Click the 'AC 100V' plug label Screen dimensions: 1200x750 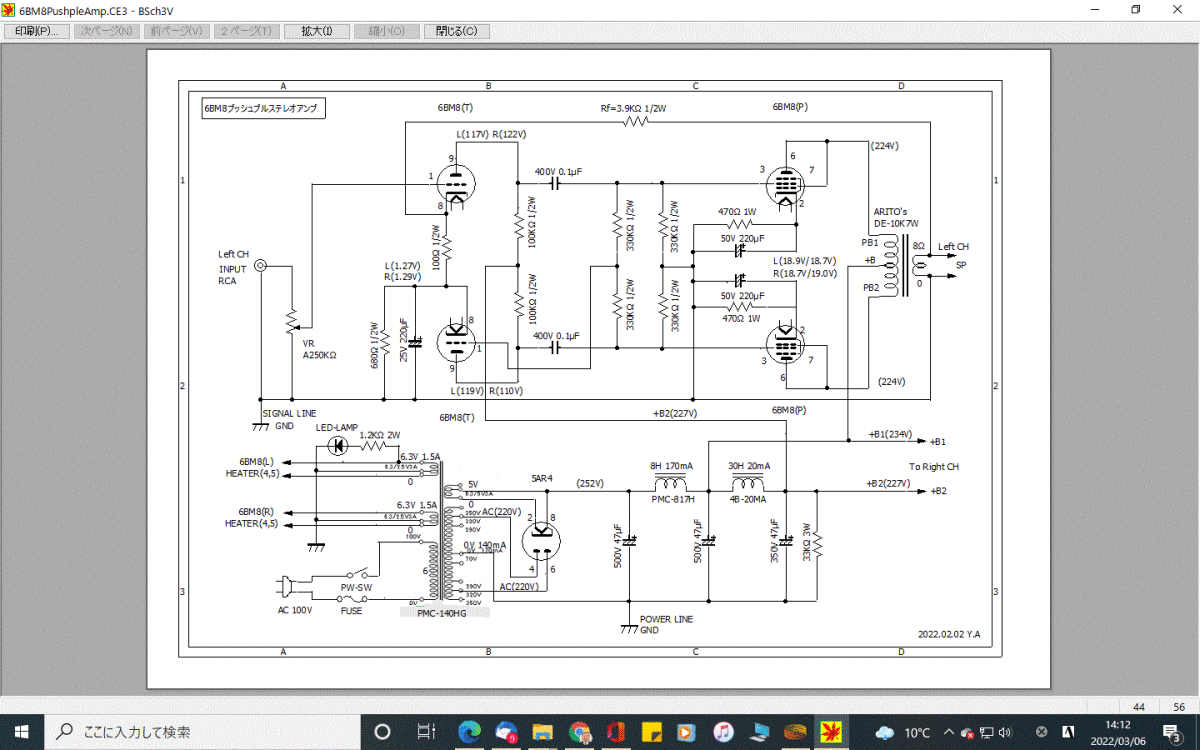(296, 610)
